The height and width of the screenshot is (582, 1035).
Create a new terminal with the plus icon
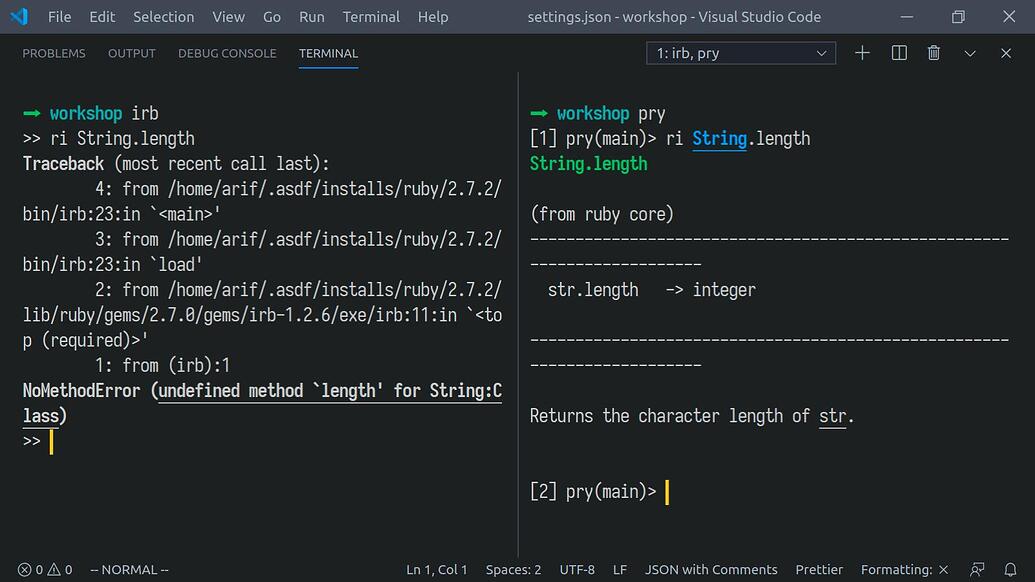pyautogui.click(x=862, y=53)
